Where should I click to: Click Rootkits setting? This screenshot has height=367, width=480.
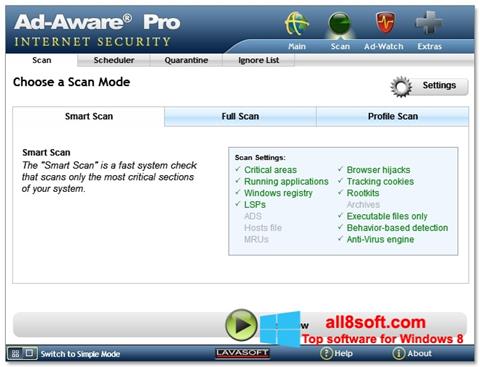coord(363,193)
